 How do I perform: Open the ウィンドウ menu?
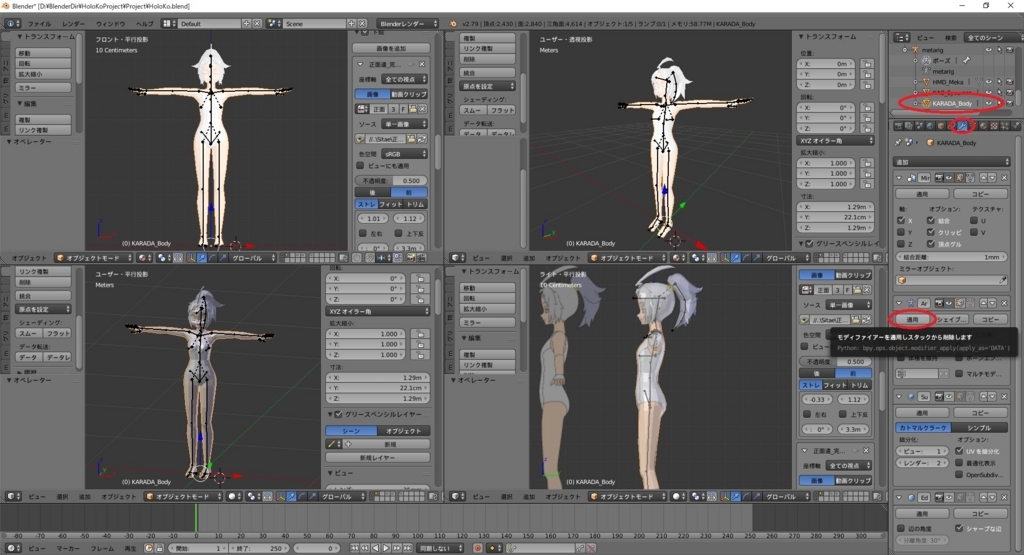coord(110,24)
